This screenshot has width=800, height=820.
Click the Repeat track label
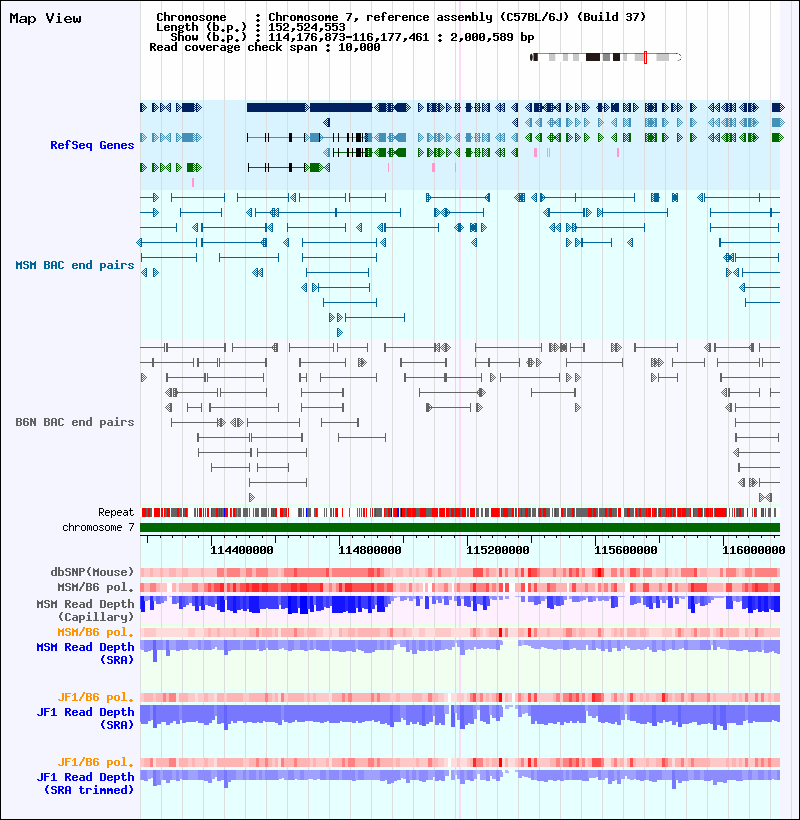point(116,512)
